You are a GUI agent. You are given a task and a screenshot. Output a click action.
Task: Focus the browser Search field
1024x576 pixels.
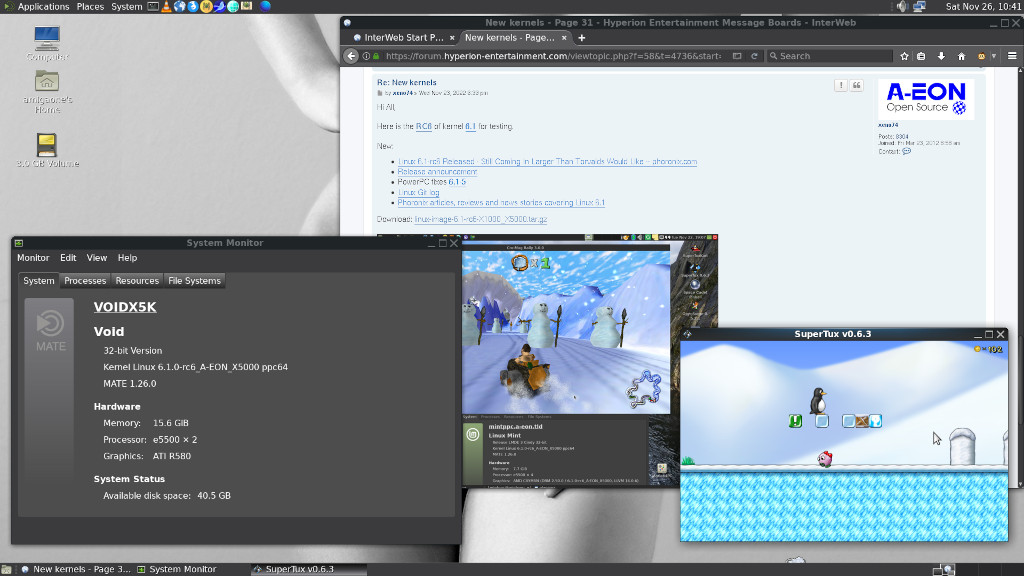(829, 56)
